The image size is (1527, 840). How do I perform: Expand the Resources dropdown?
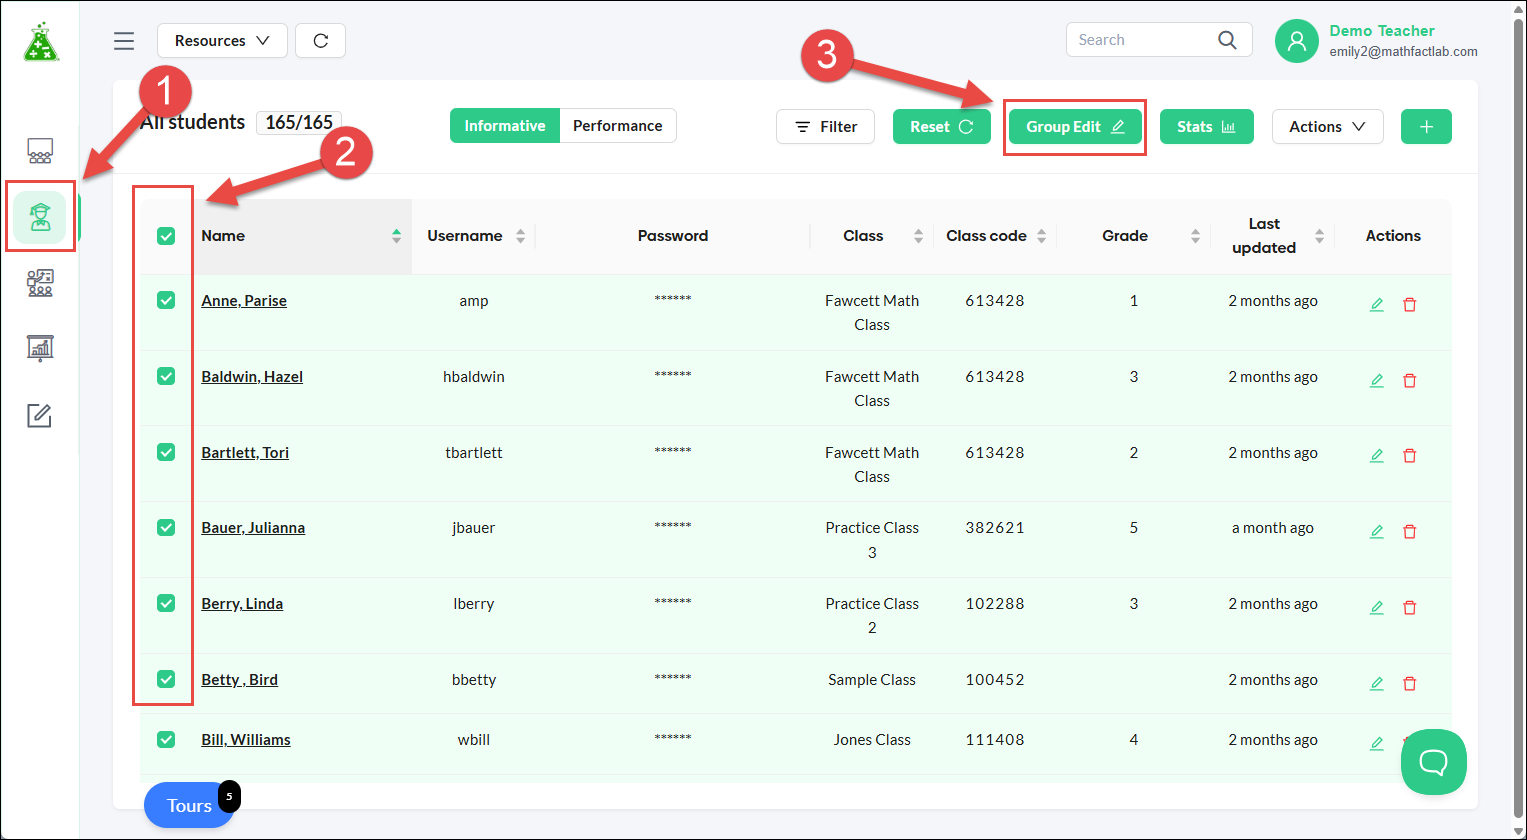coord(222,41)
